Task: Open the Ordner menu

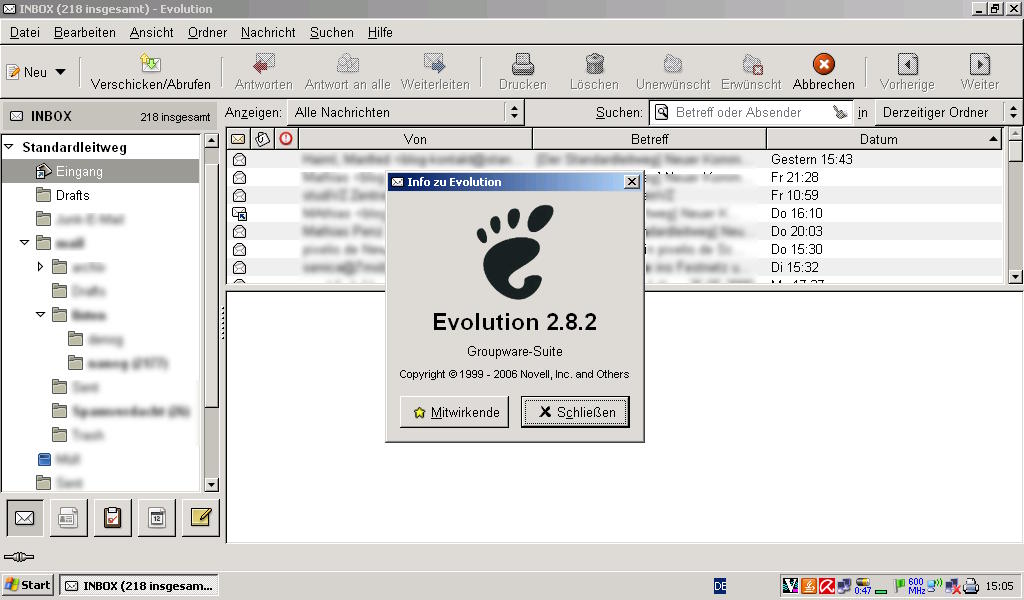Action: 207,32
